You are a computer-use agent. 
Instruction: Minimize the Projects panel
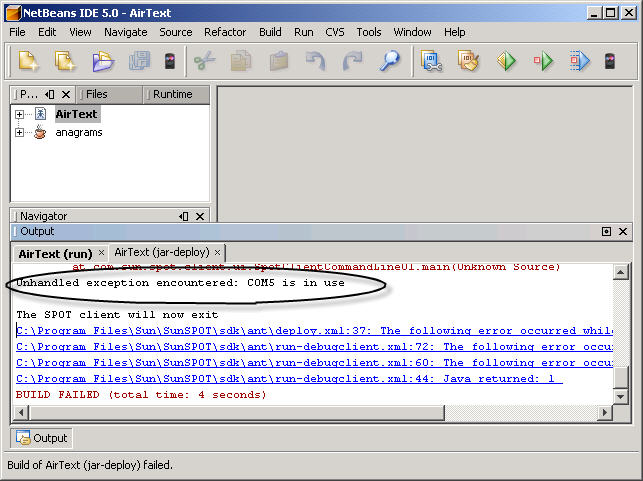[x=50, y=94]
